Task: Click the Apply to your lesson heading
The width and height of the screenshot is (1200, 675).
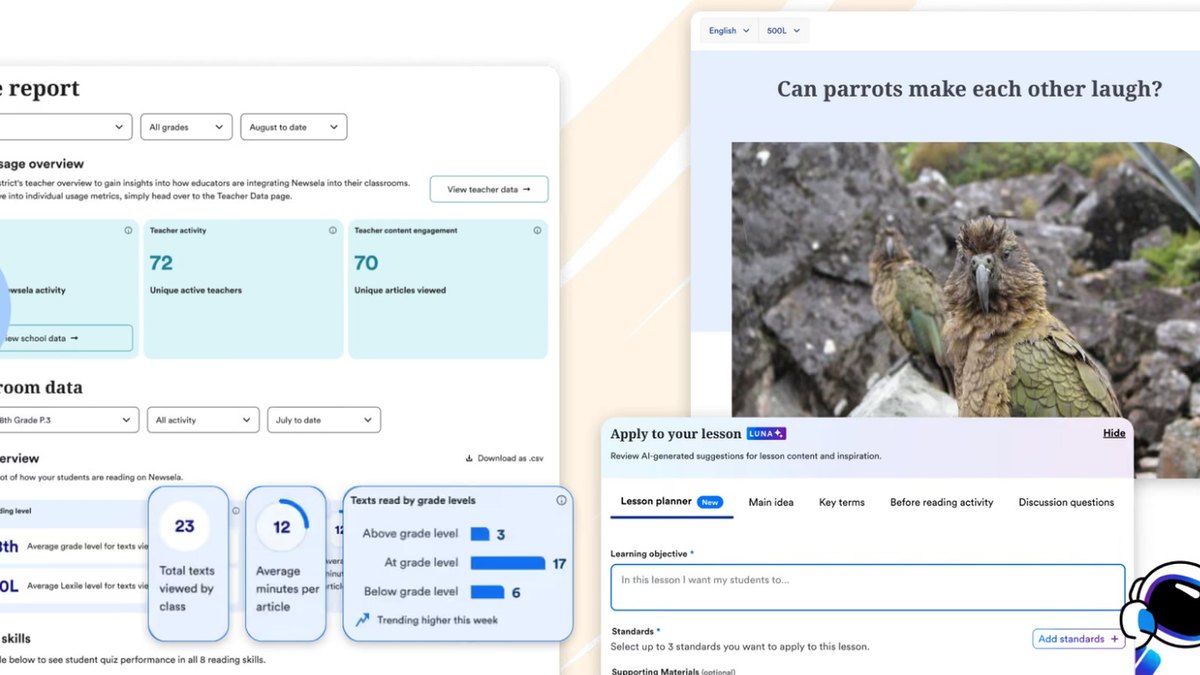Action: 675,434
